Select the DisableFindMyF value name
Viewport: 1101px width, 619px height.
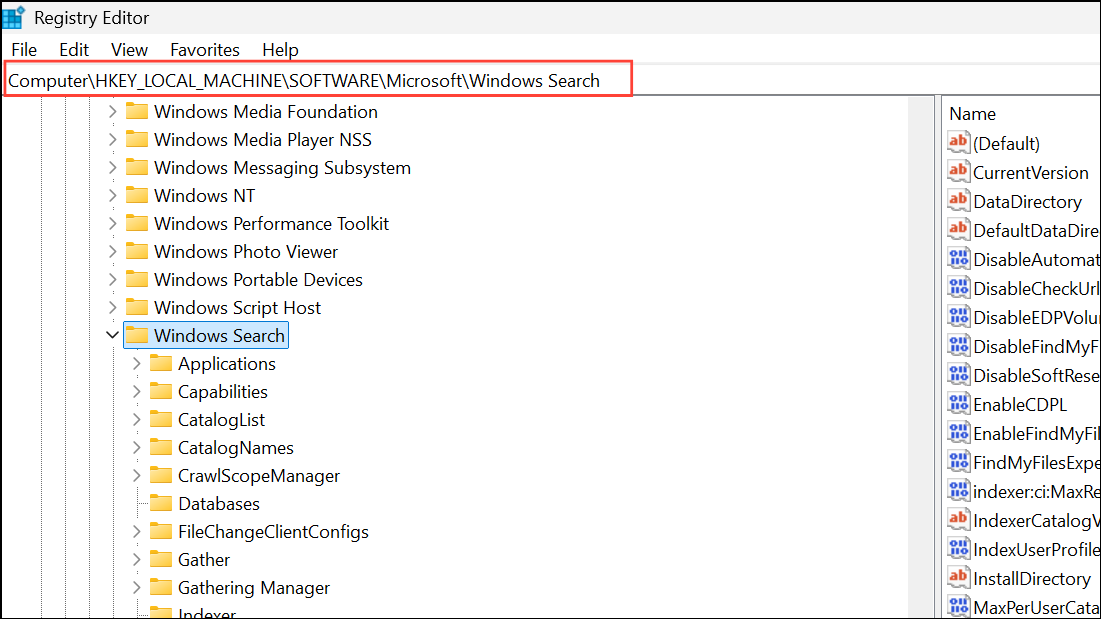click(1036, 347)
